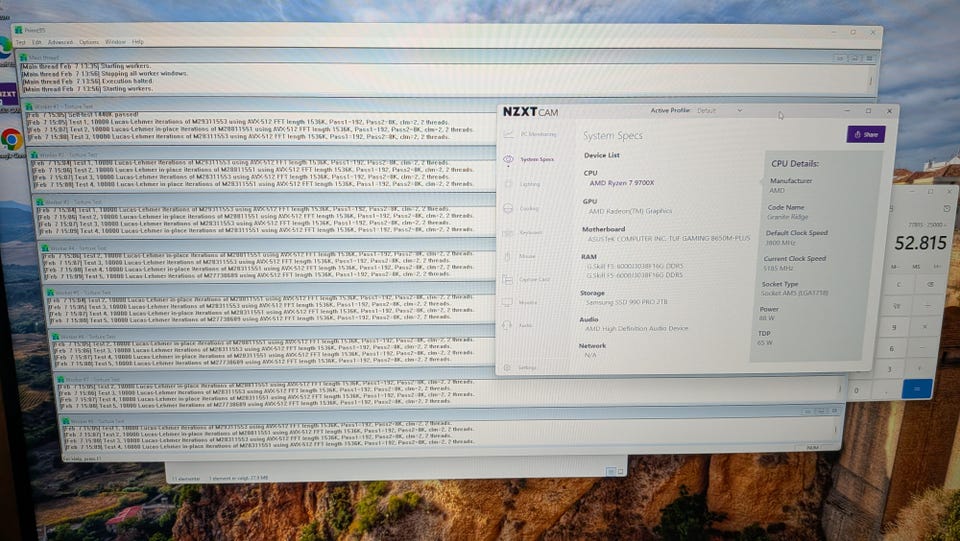The image size is (960, 541).
Task: Open the Lighting section in NZXT CAM
Action: tap(523, 184)
